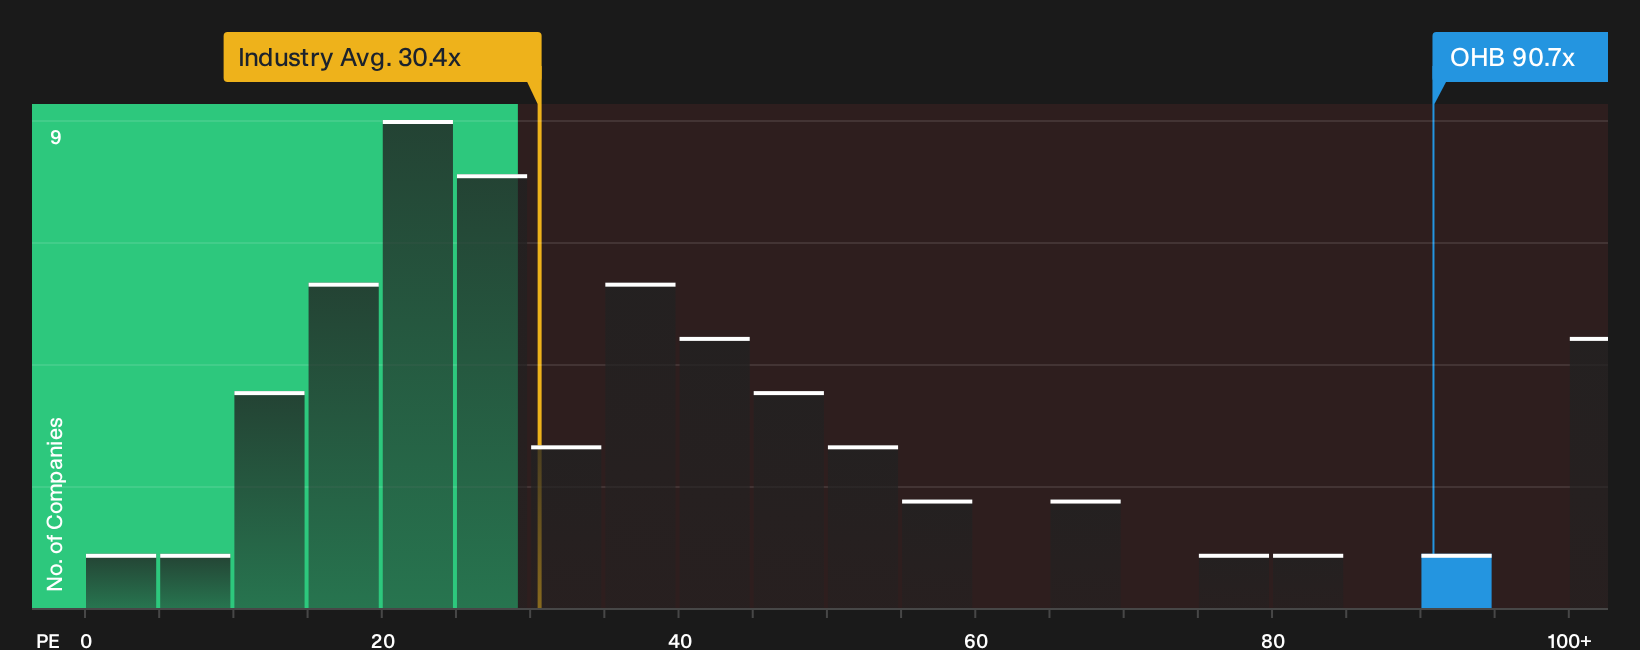The height and width of the screenshot is (650, 1640).
Task: Select the histogram bar at PE 35-40
Action: 640,446
